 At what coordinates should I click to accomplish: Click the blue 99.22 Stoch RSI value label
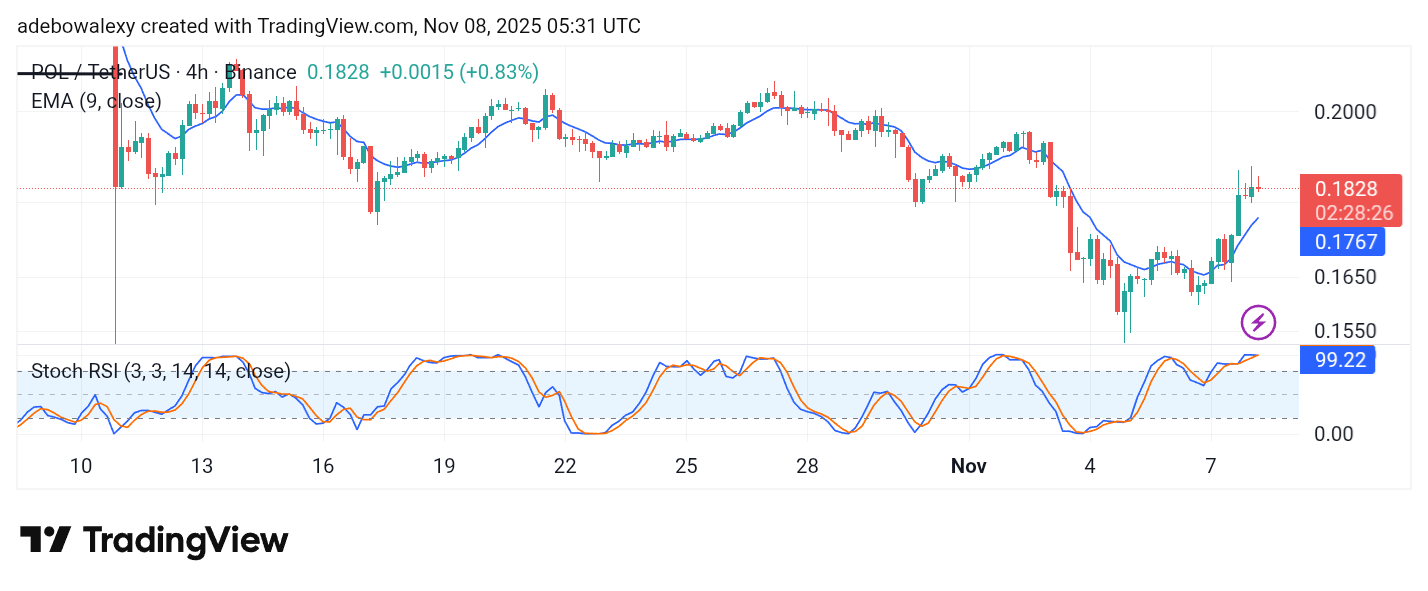[x=1339, y=360]
